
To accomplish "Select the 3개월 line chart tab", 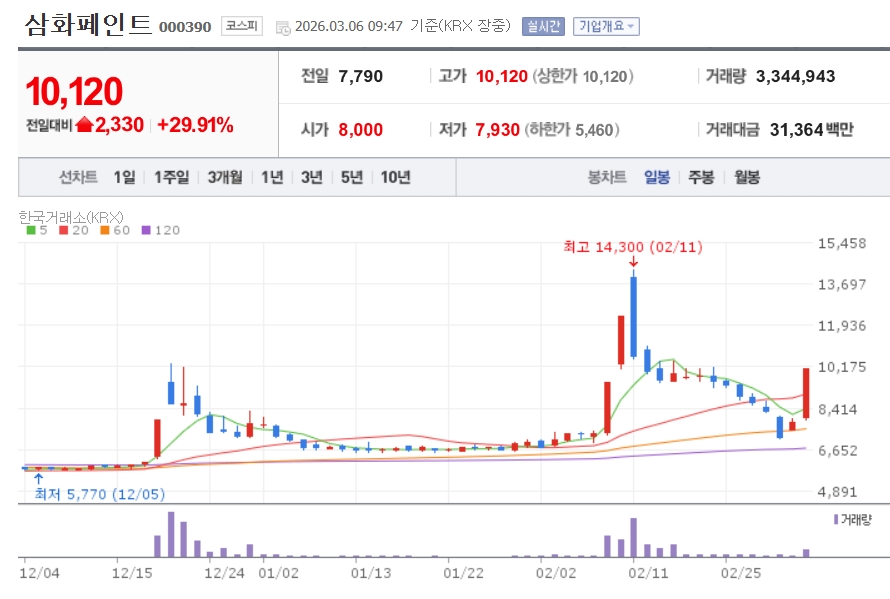I will tap(225, 178).
